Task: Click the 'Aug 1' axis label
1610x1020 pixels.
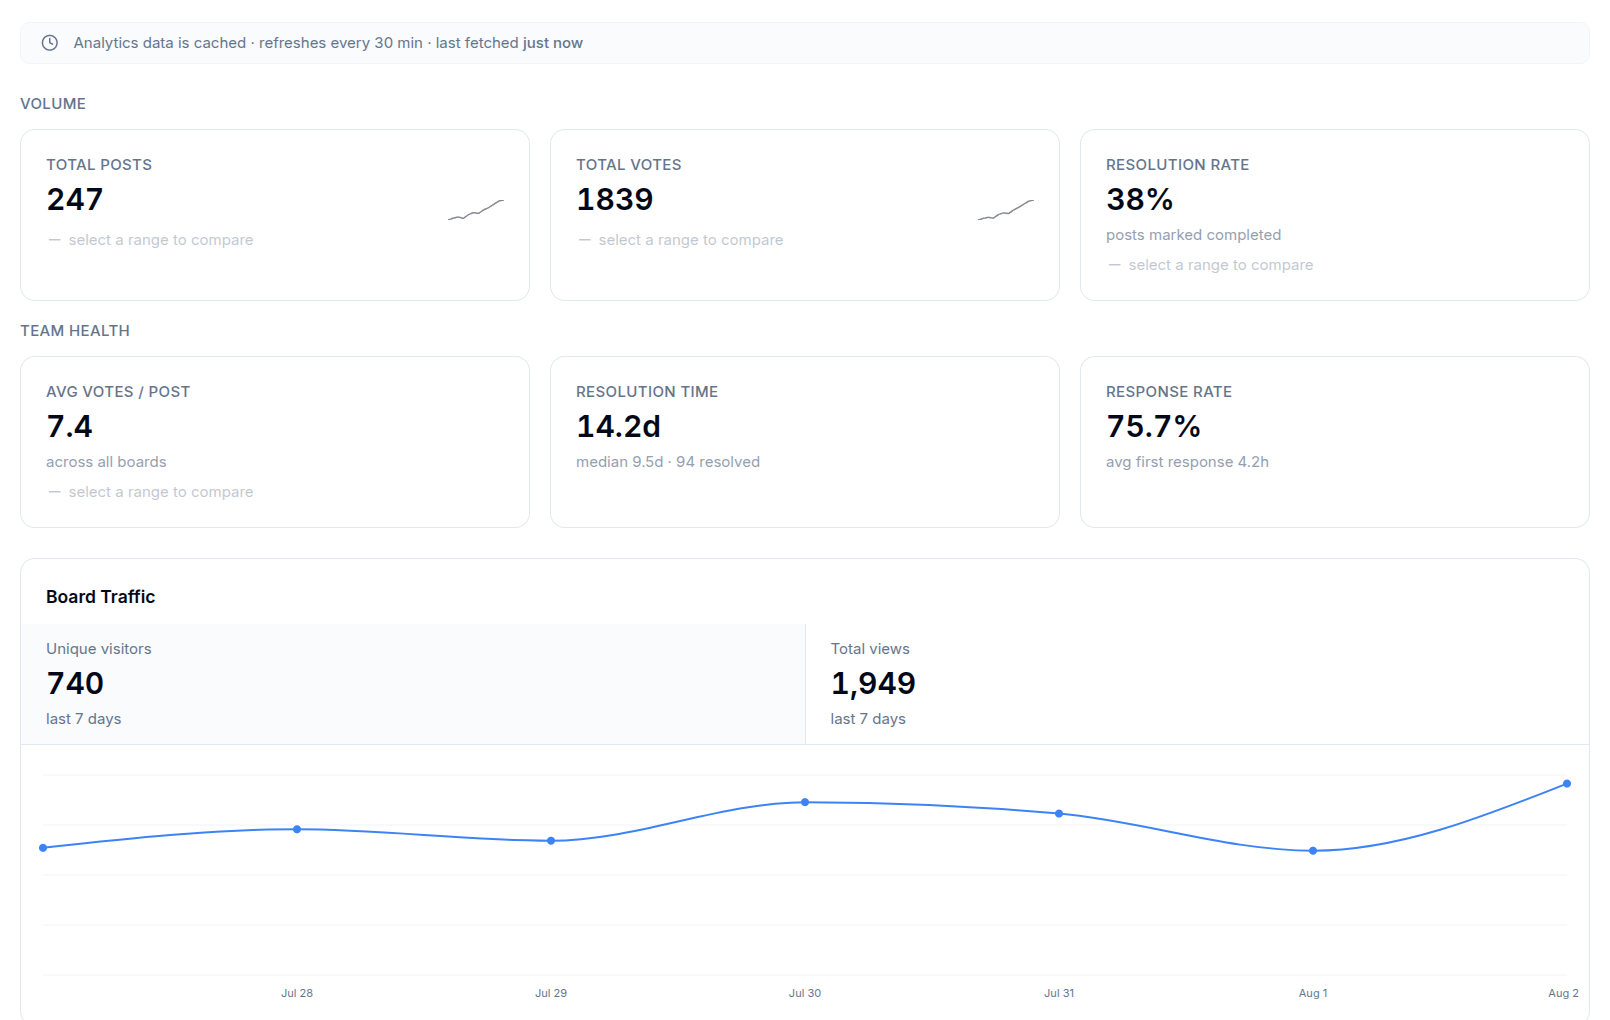Action: pos(1313,993)
